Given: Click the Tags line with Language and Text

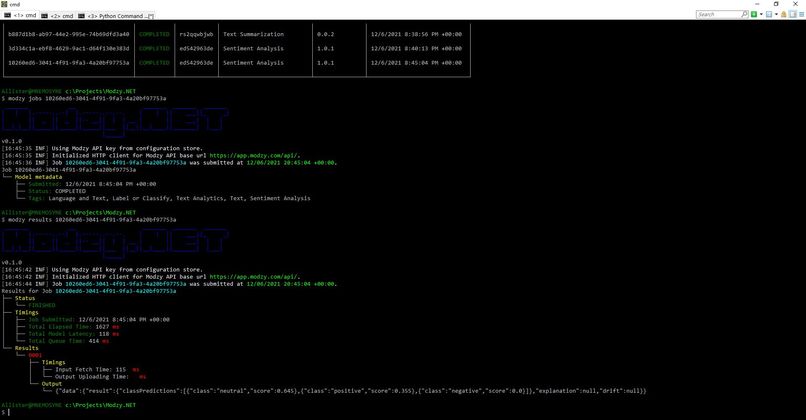Looking at the screenshot, I should click(x=169, y=198).
